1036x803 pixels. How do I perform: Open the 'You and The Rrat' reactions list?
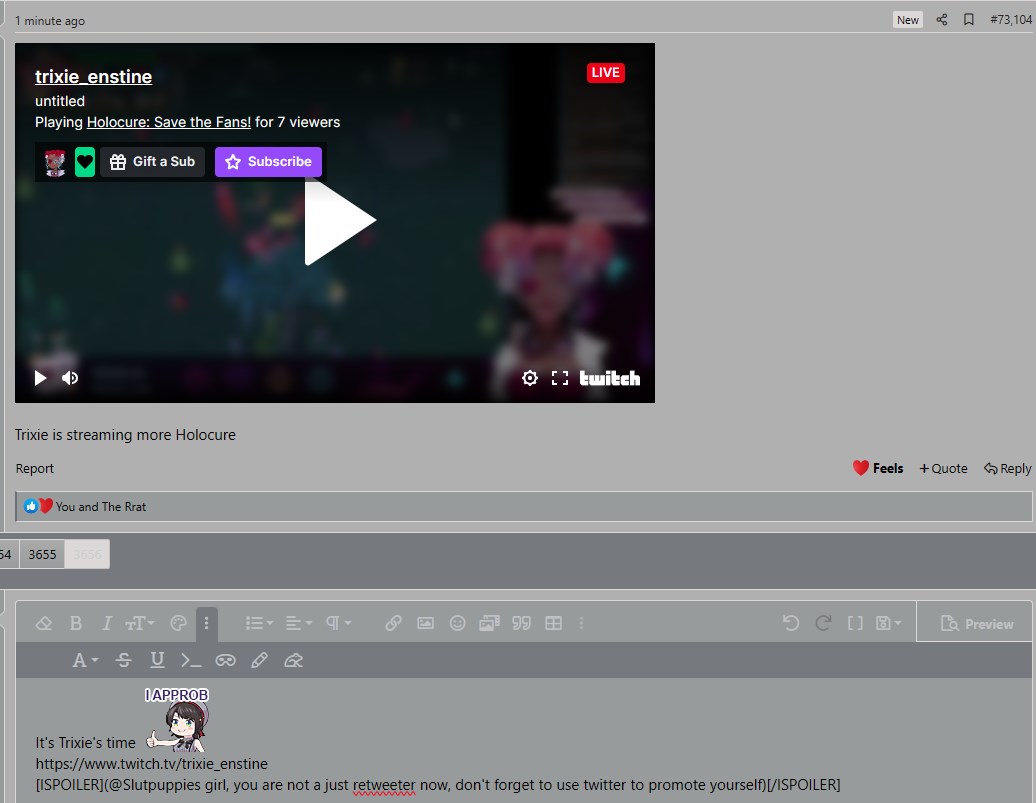[100, 507]
